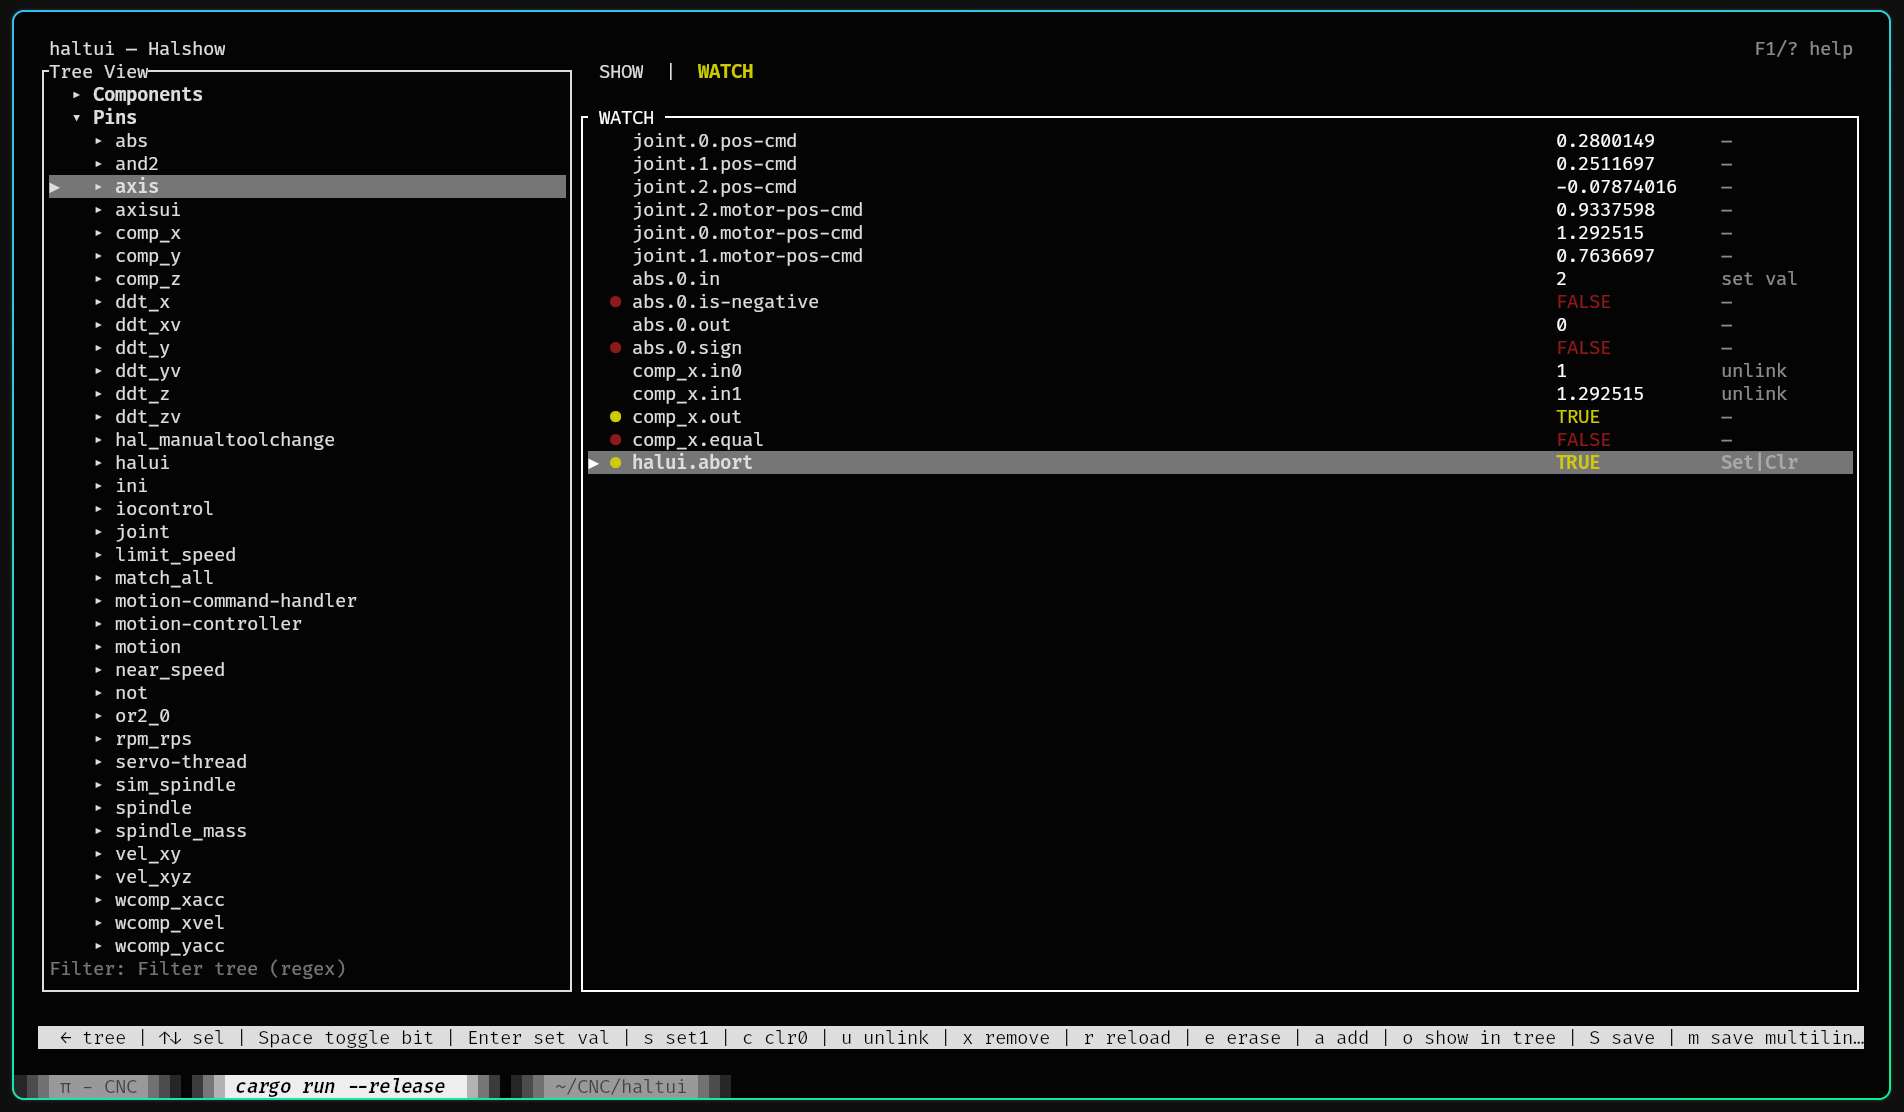This screenshot has width=1904, height=1112.
Task: Expand the comp_x pin group
Action: 98,233
